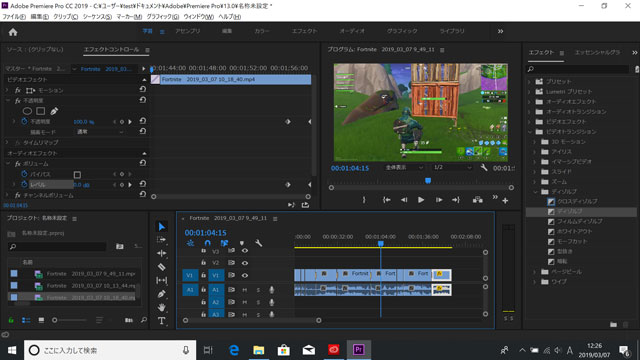Click the Home icon in workspace bar
Viewport: 640px width, 360px height.
(13, 32)
